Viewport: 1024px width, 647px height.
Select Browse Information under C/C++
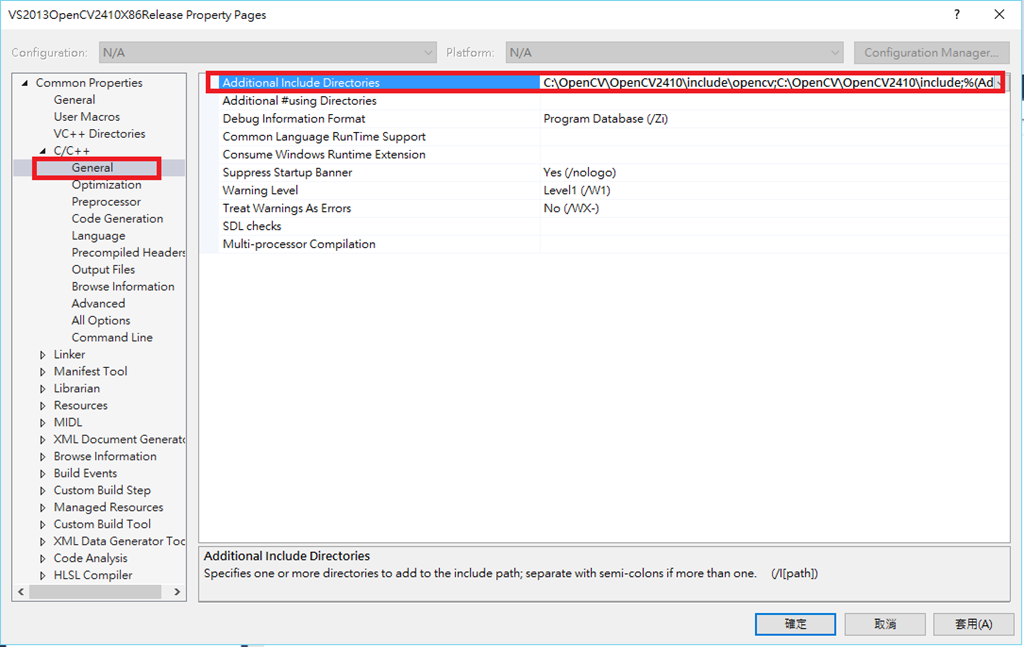point(123,287)
